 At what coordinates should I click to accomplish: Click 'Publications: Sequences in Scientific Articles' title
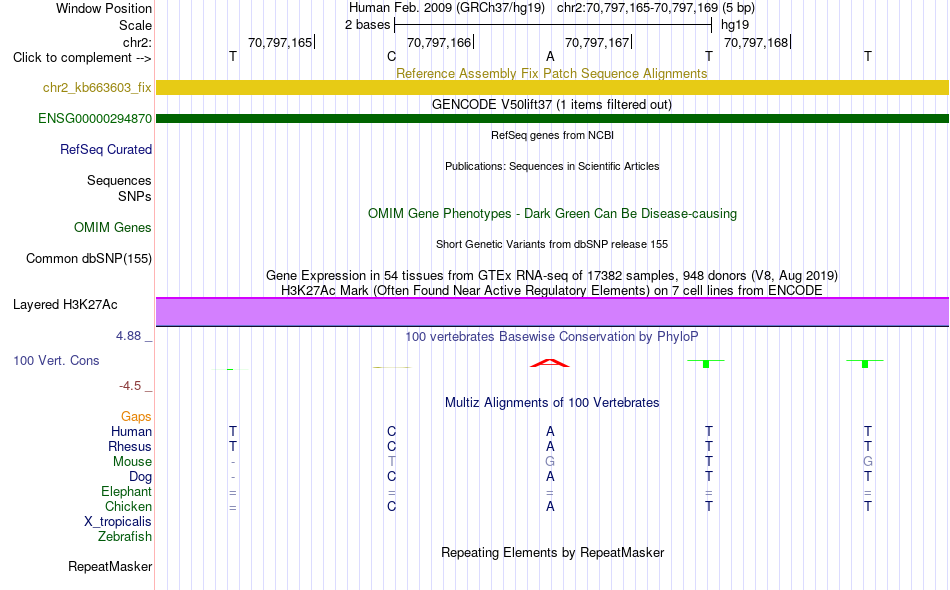pos(552,166)
